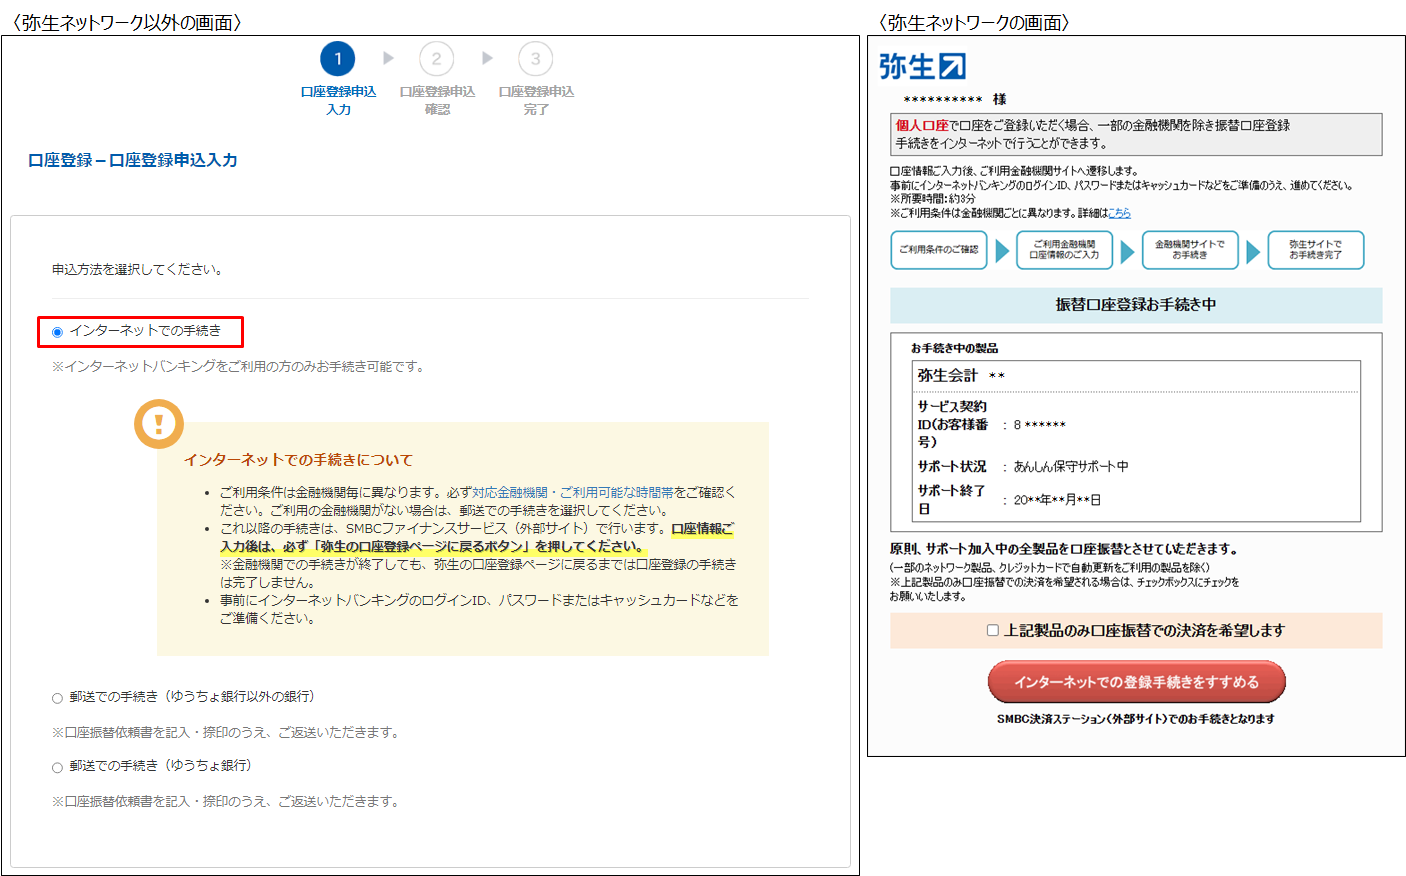1406x876 pixels.
Task: Click the 弥生 logo icon
Action: 922,66
